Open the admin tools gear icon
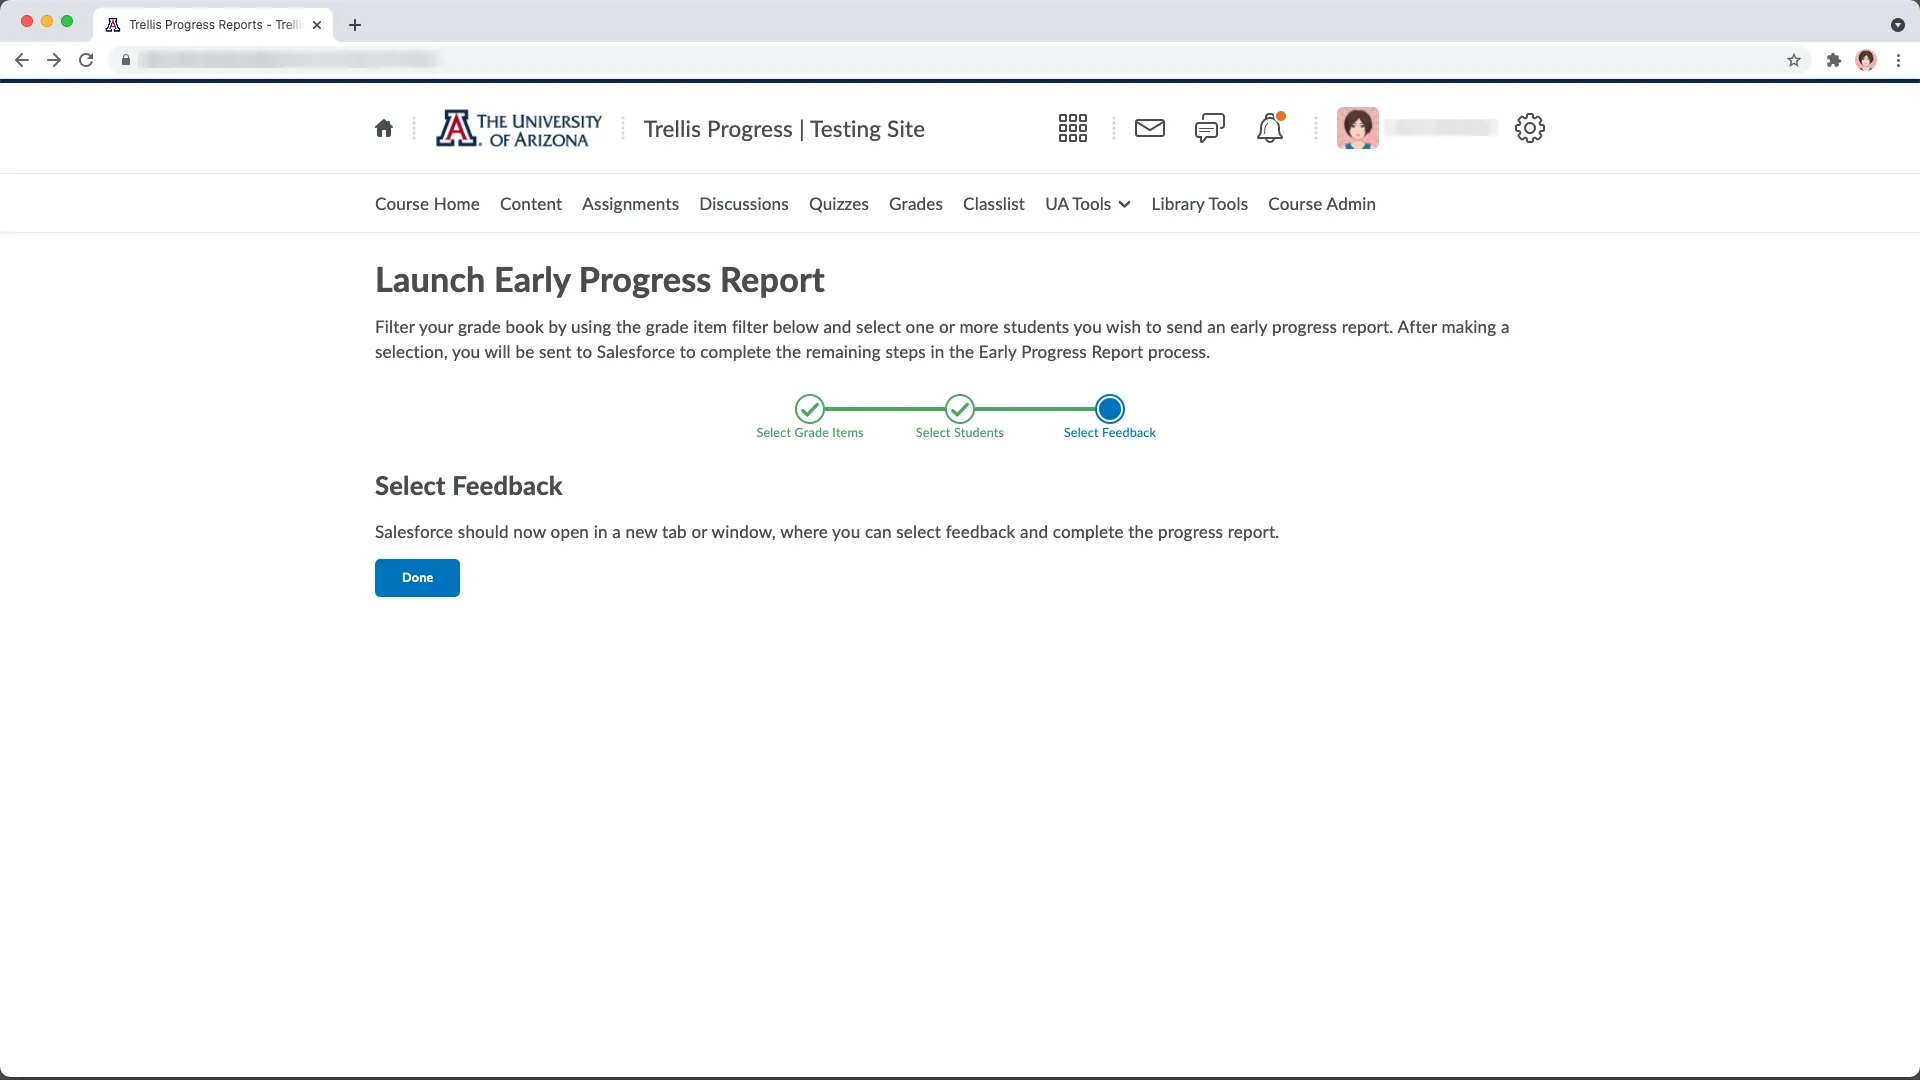 coord(1530,128)
